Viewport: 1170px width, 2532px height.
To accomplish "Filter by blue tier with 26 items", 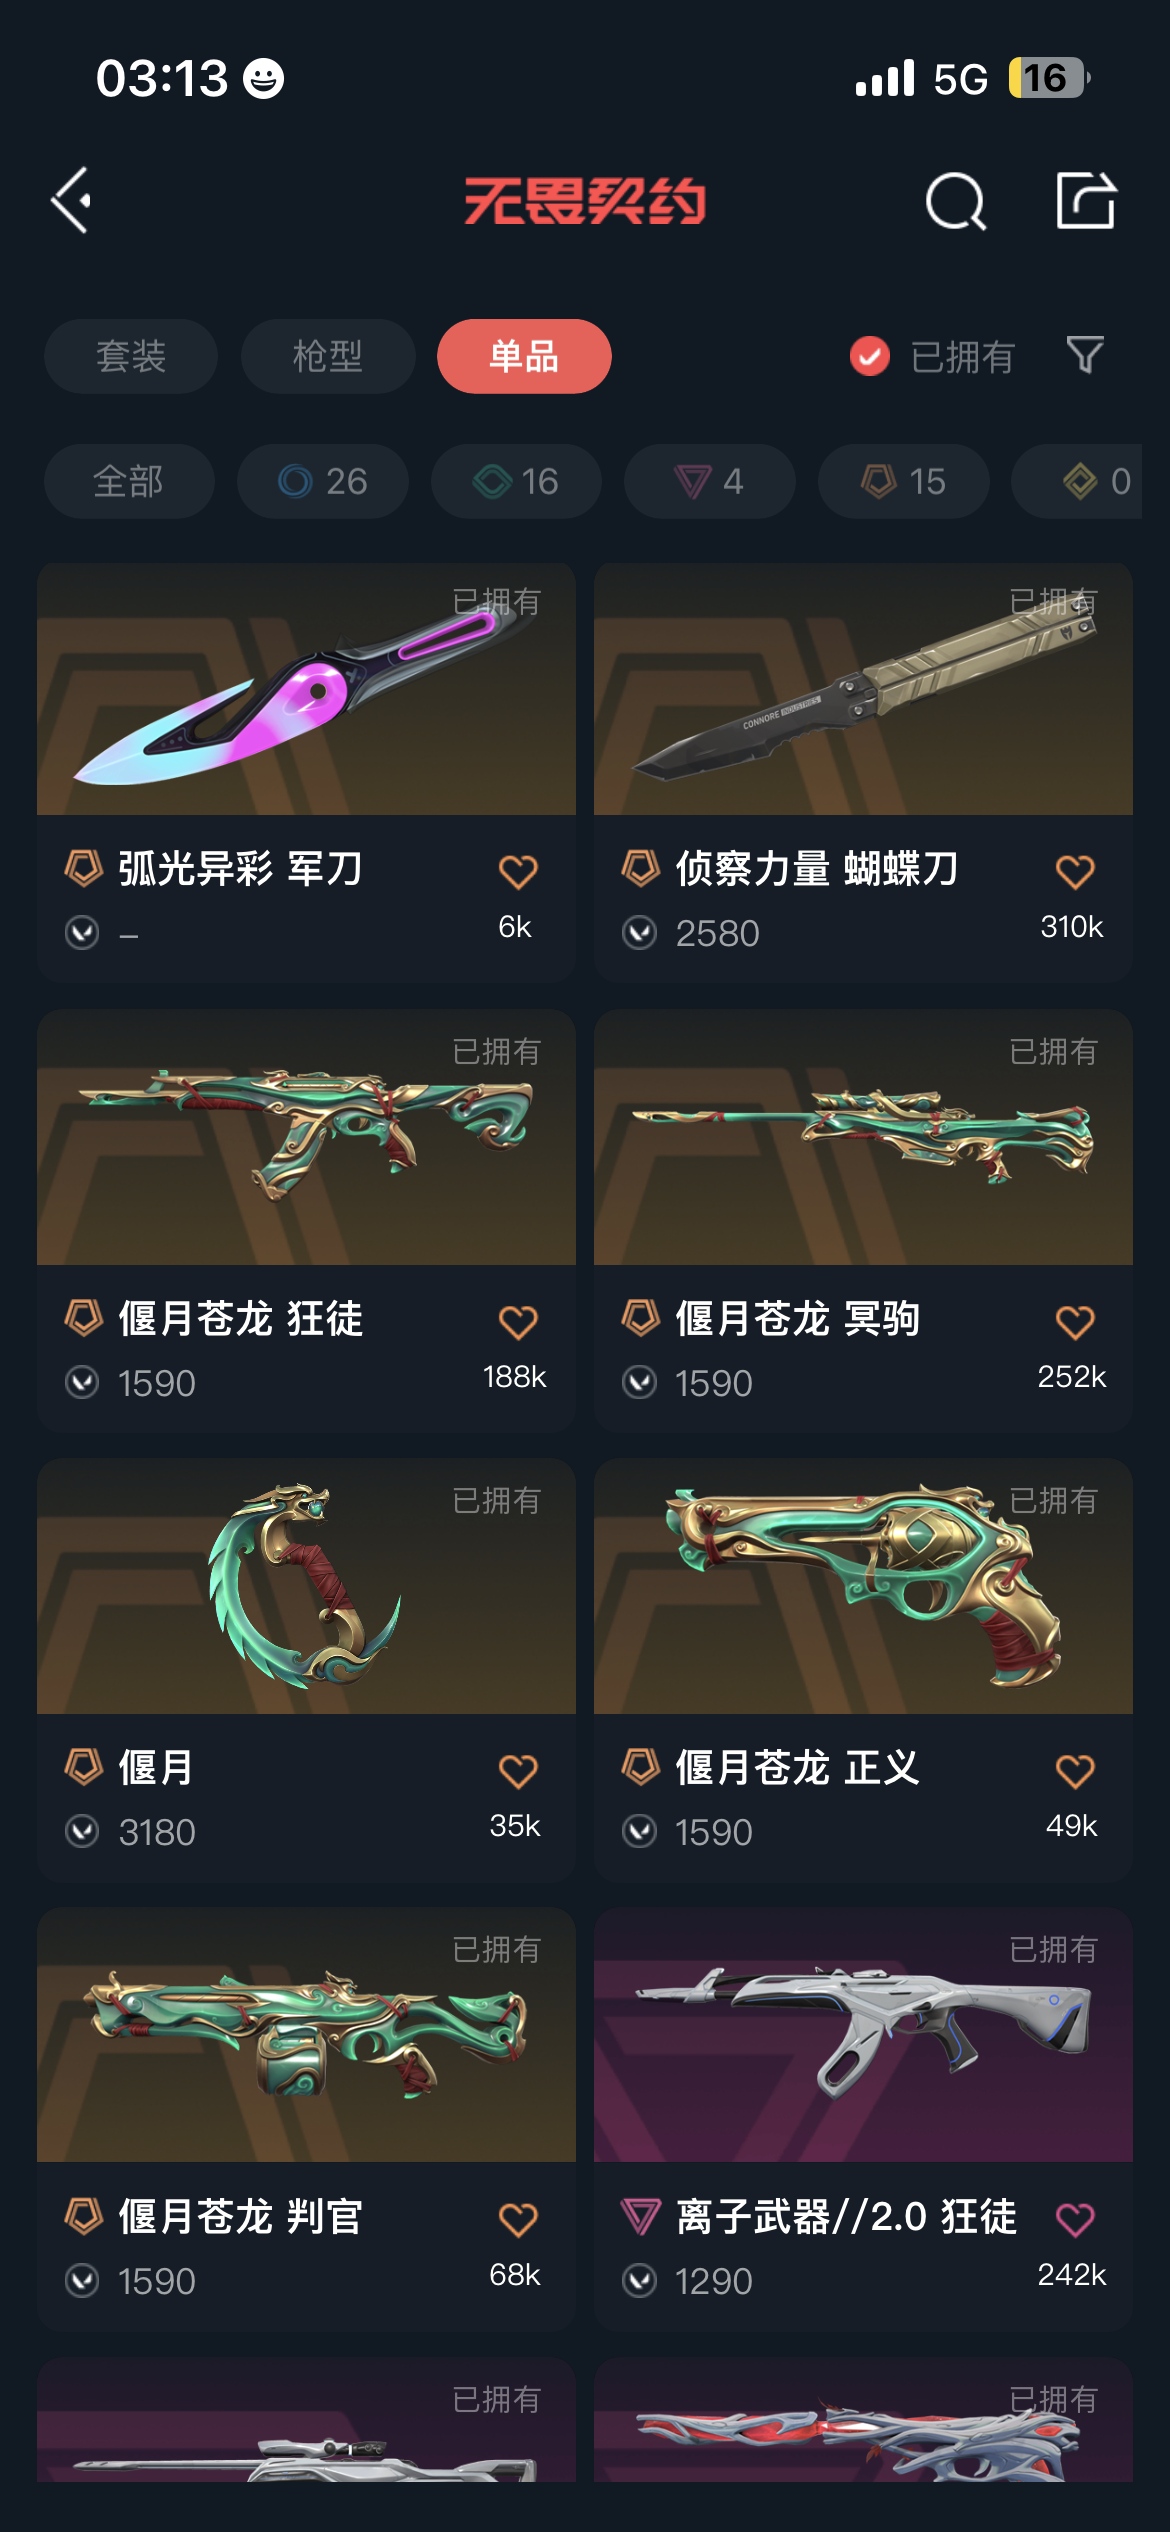I will point(323,481).
